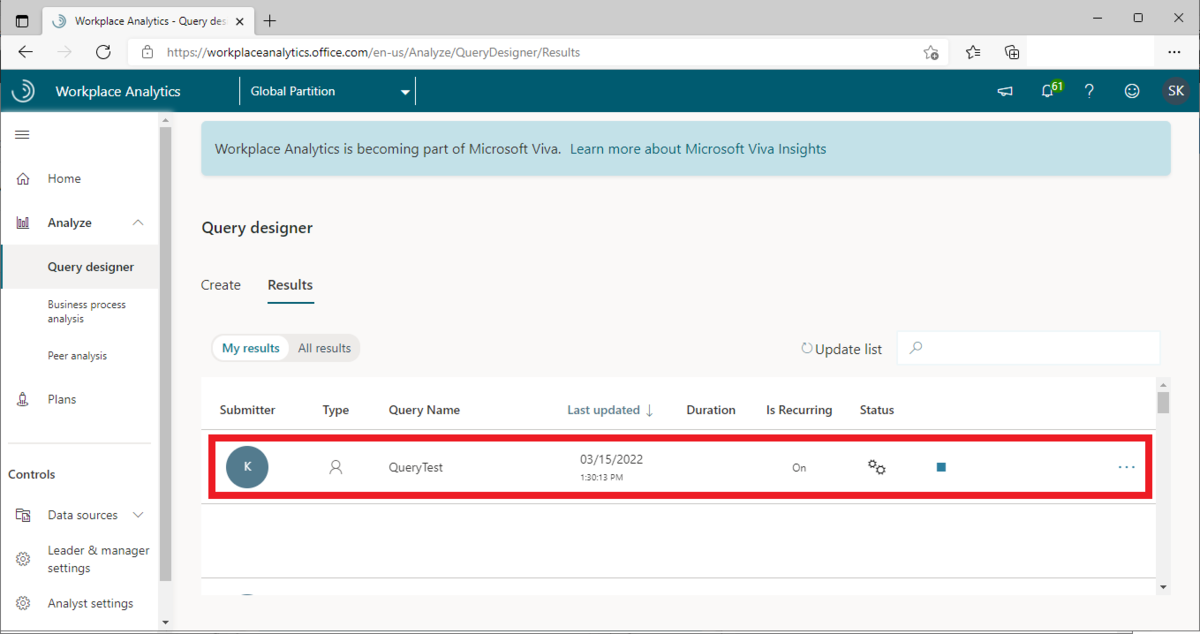Screen dimensions: 1200x634
Task: Open Business process analysis
Action: coord(87,311)
